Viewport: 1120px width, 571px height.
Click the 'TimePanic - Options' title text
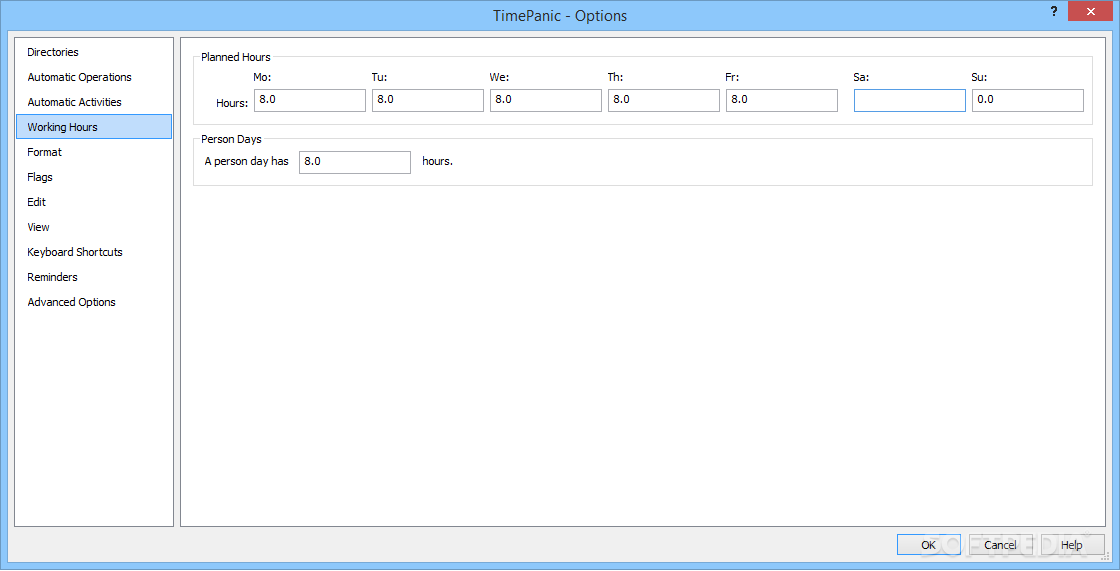pos(560,16)
